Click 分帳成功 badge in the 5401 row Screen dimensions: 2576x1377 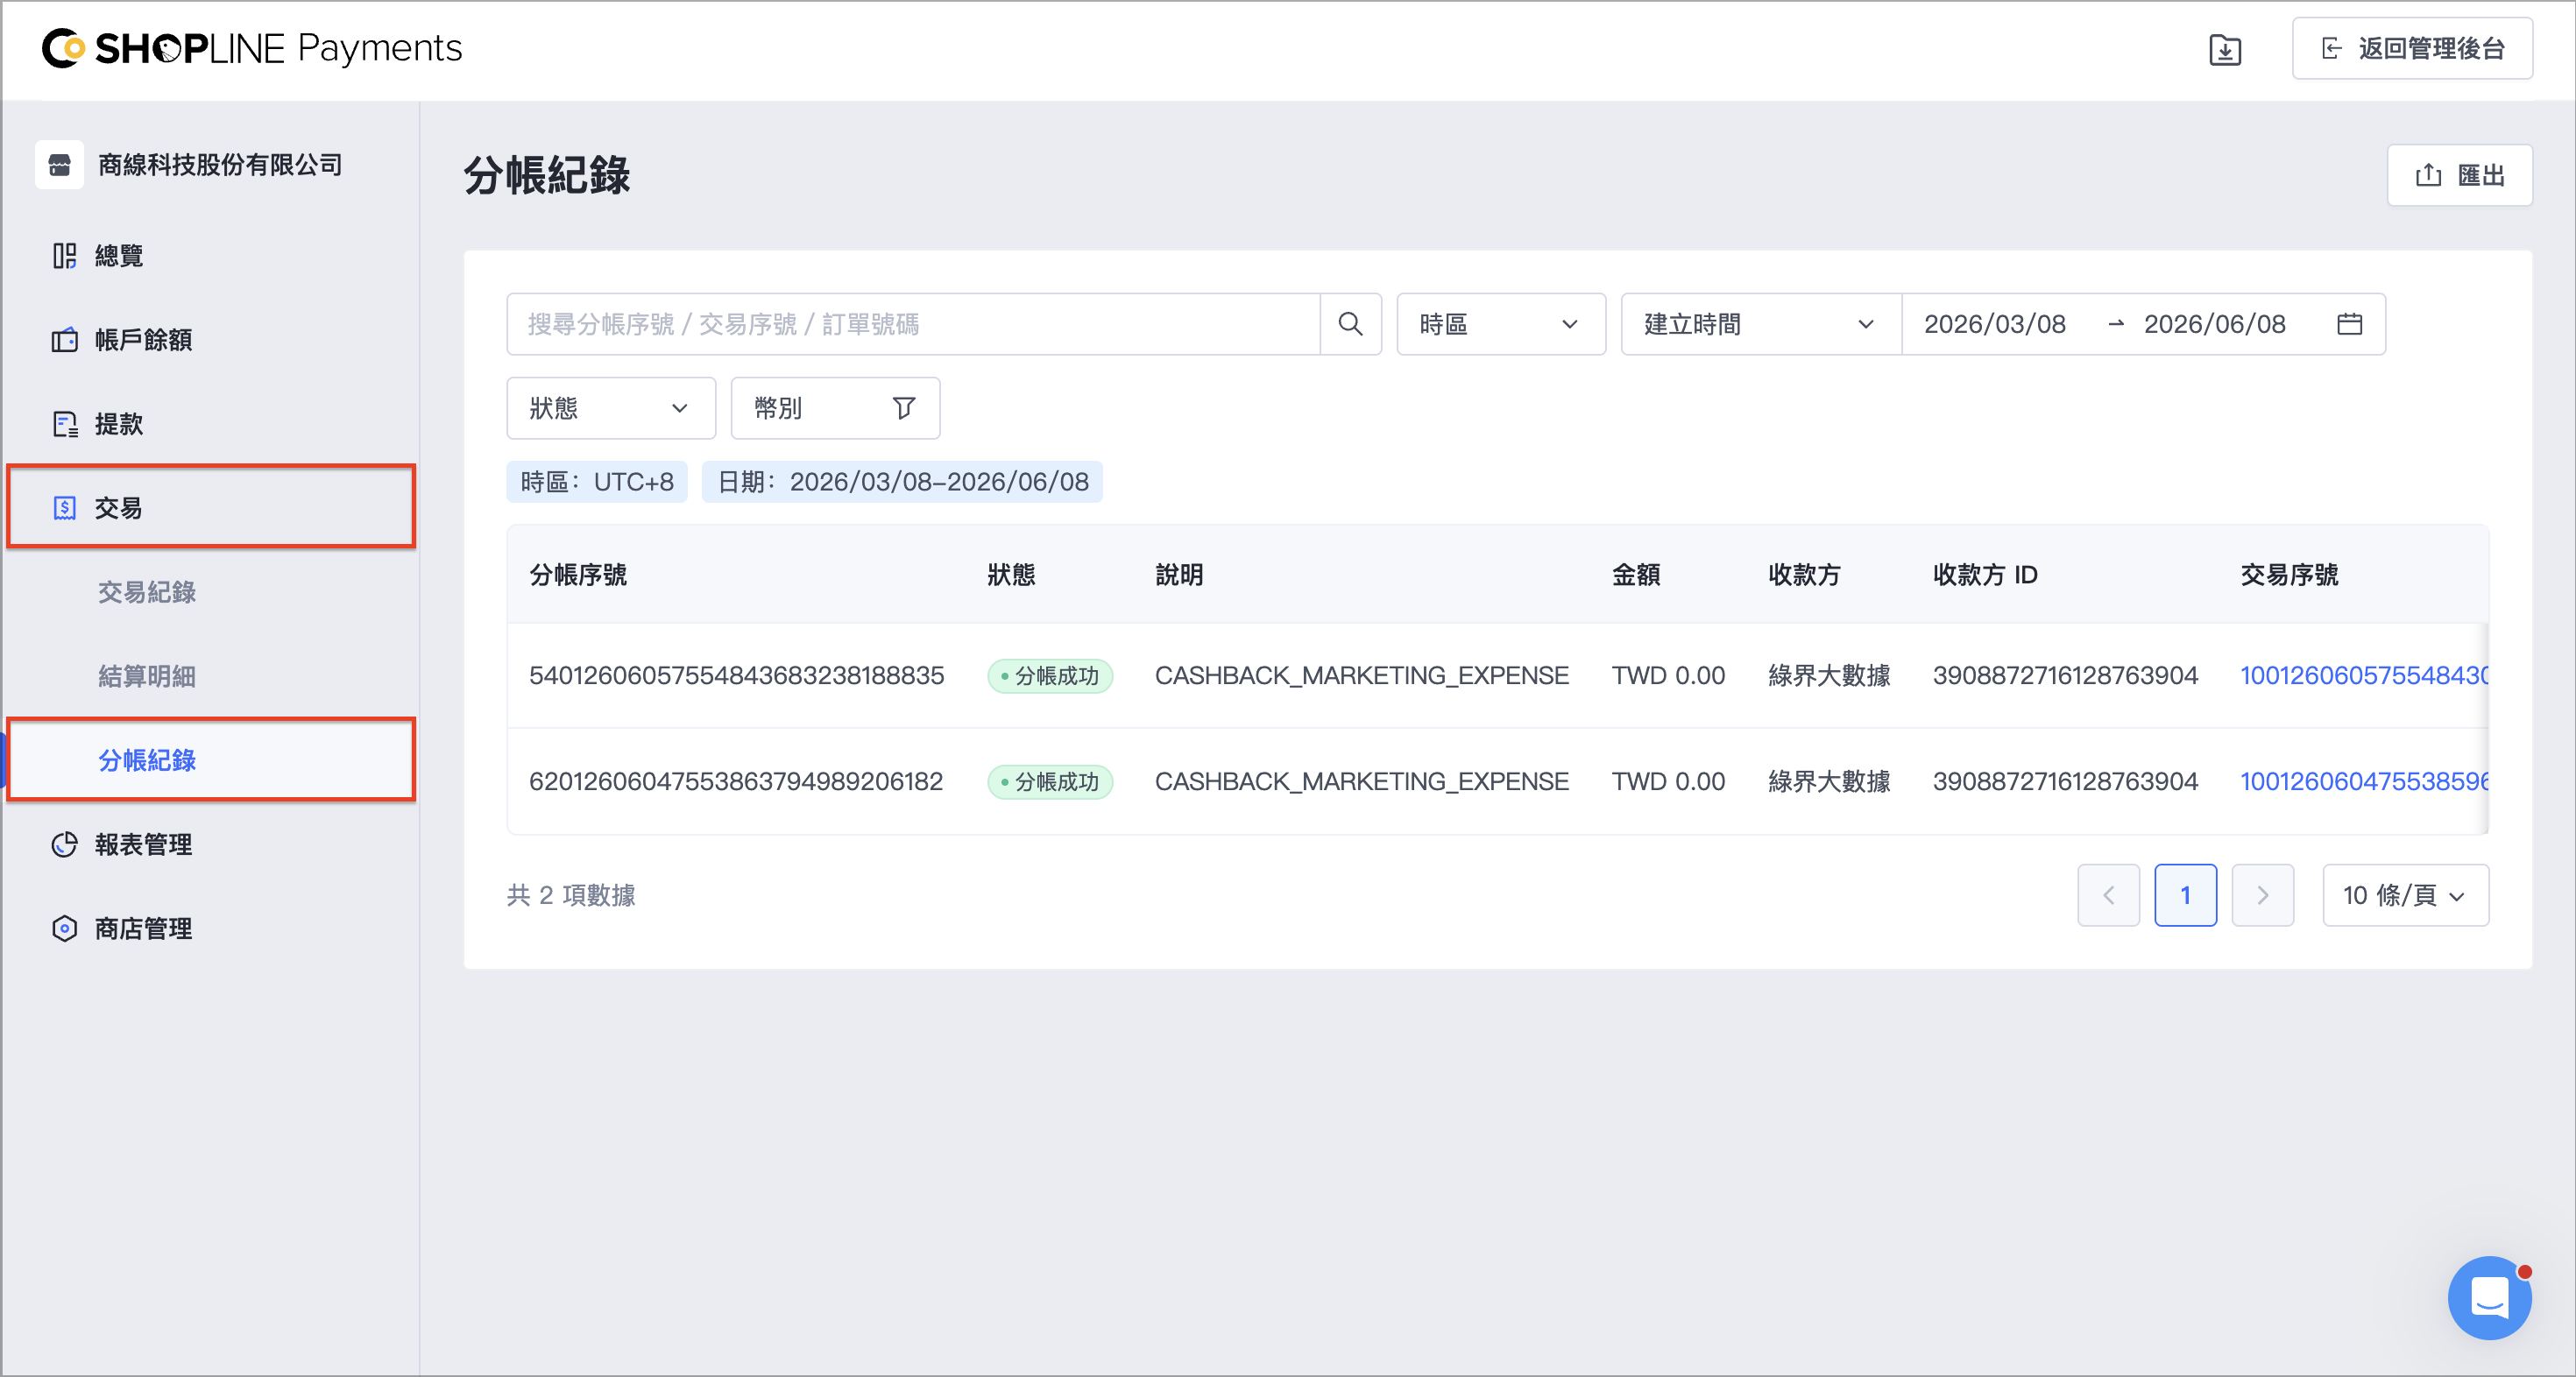pyautogui.click(x=1049, y=676)
